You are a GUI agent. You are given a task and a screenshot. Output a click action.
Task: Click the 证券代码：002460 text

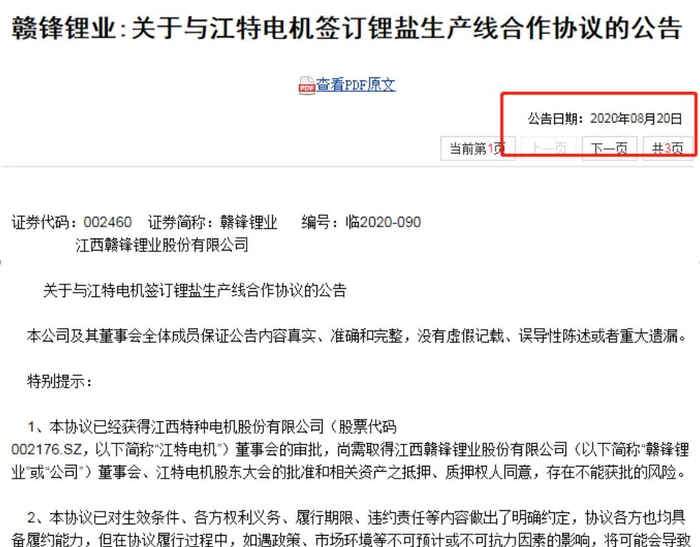(71, 222)
